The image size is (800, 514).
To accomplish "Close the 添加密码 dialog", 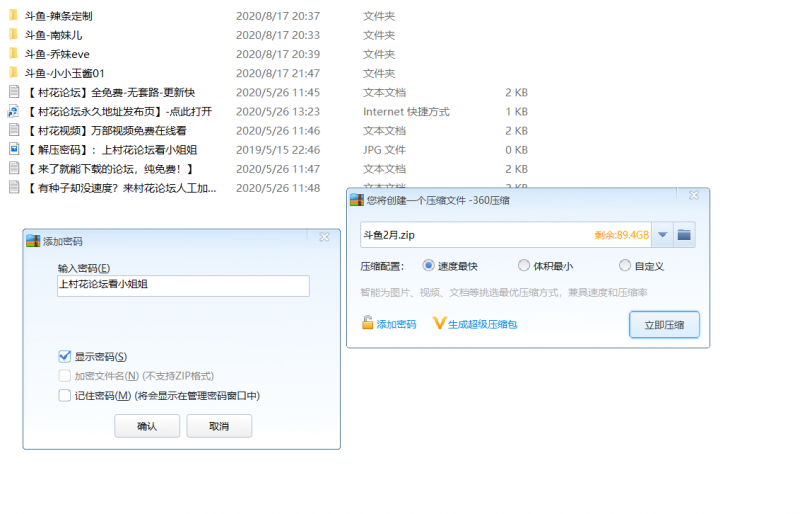I will click(x=324, y=237).
